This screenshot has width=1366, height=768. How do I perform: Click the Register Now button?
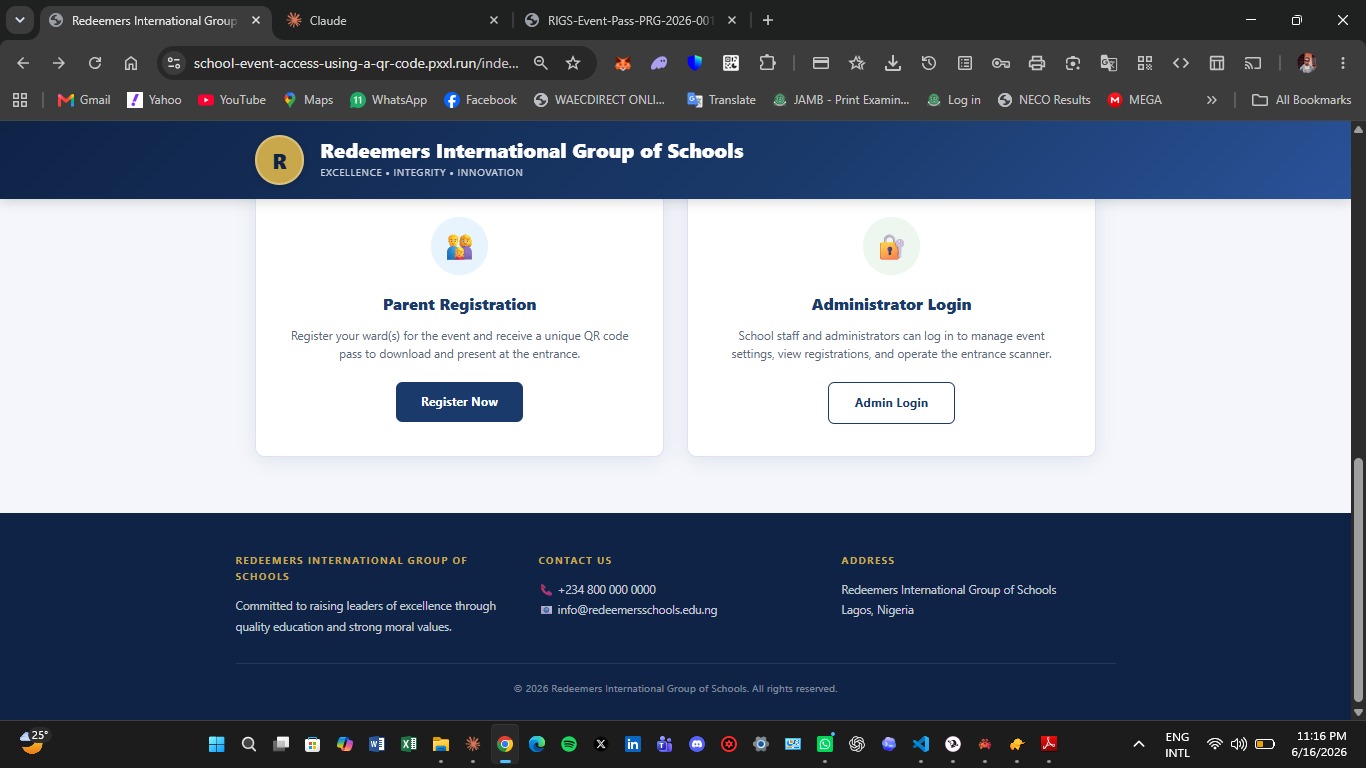459,402
